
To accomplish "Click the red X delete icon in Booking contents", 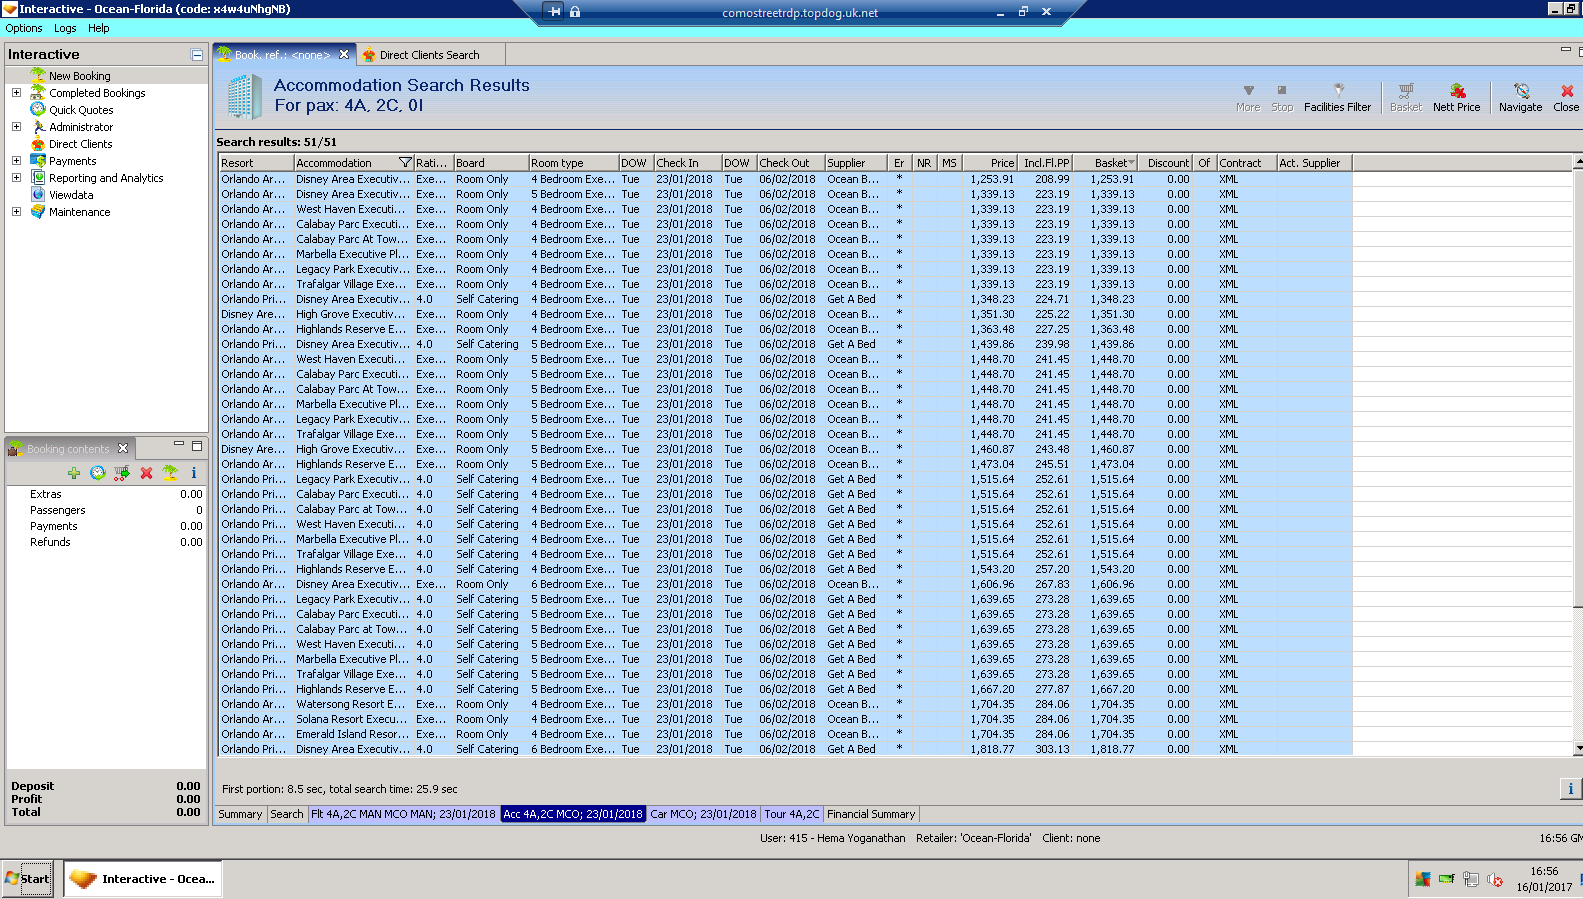I will pos(146,473).
